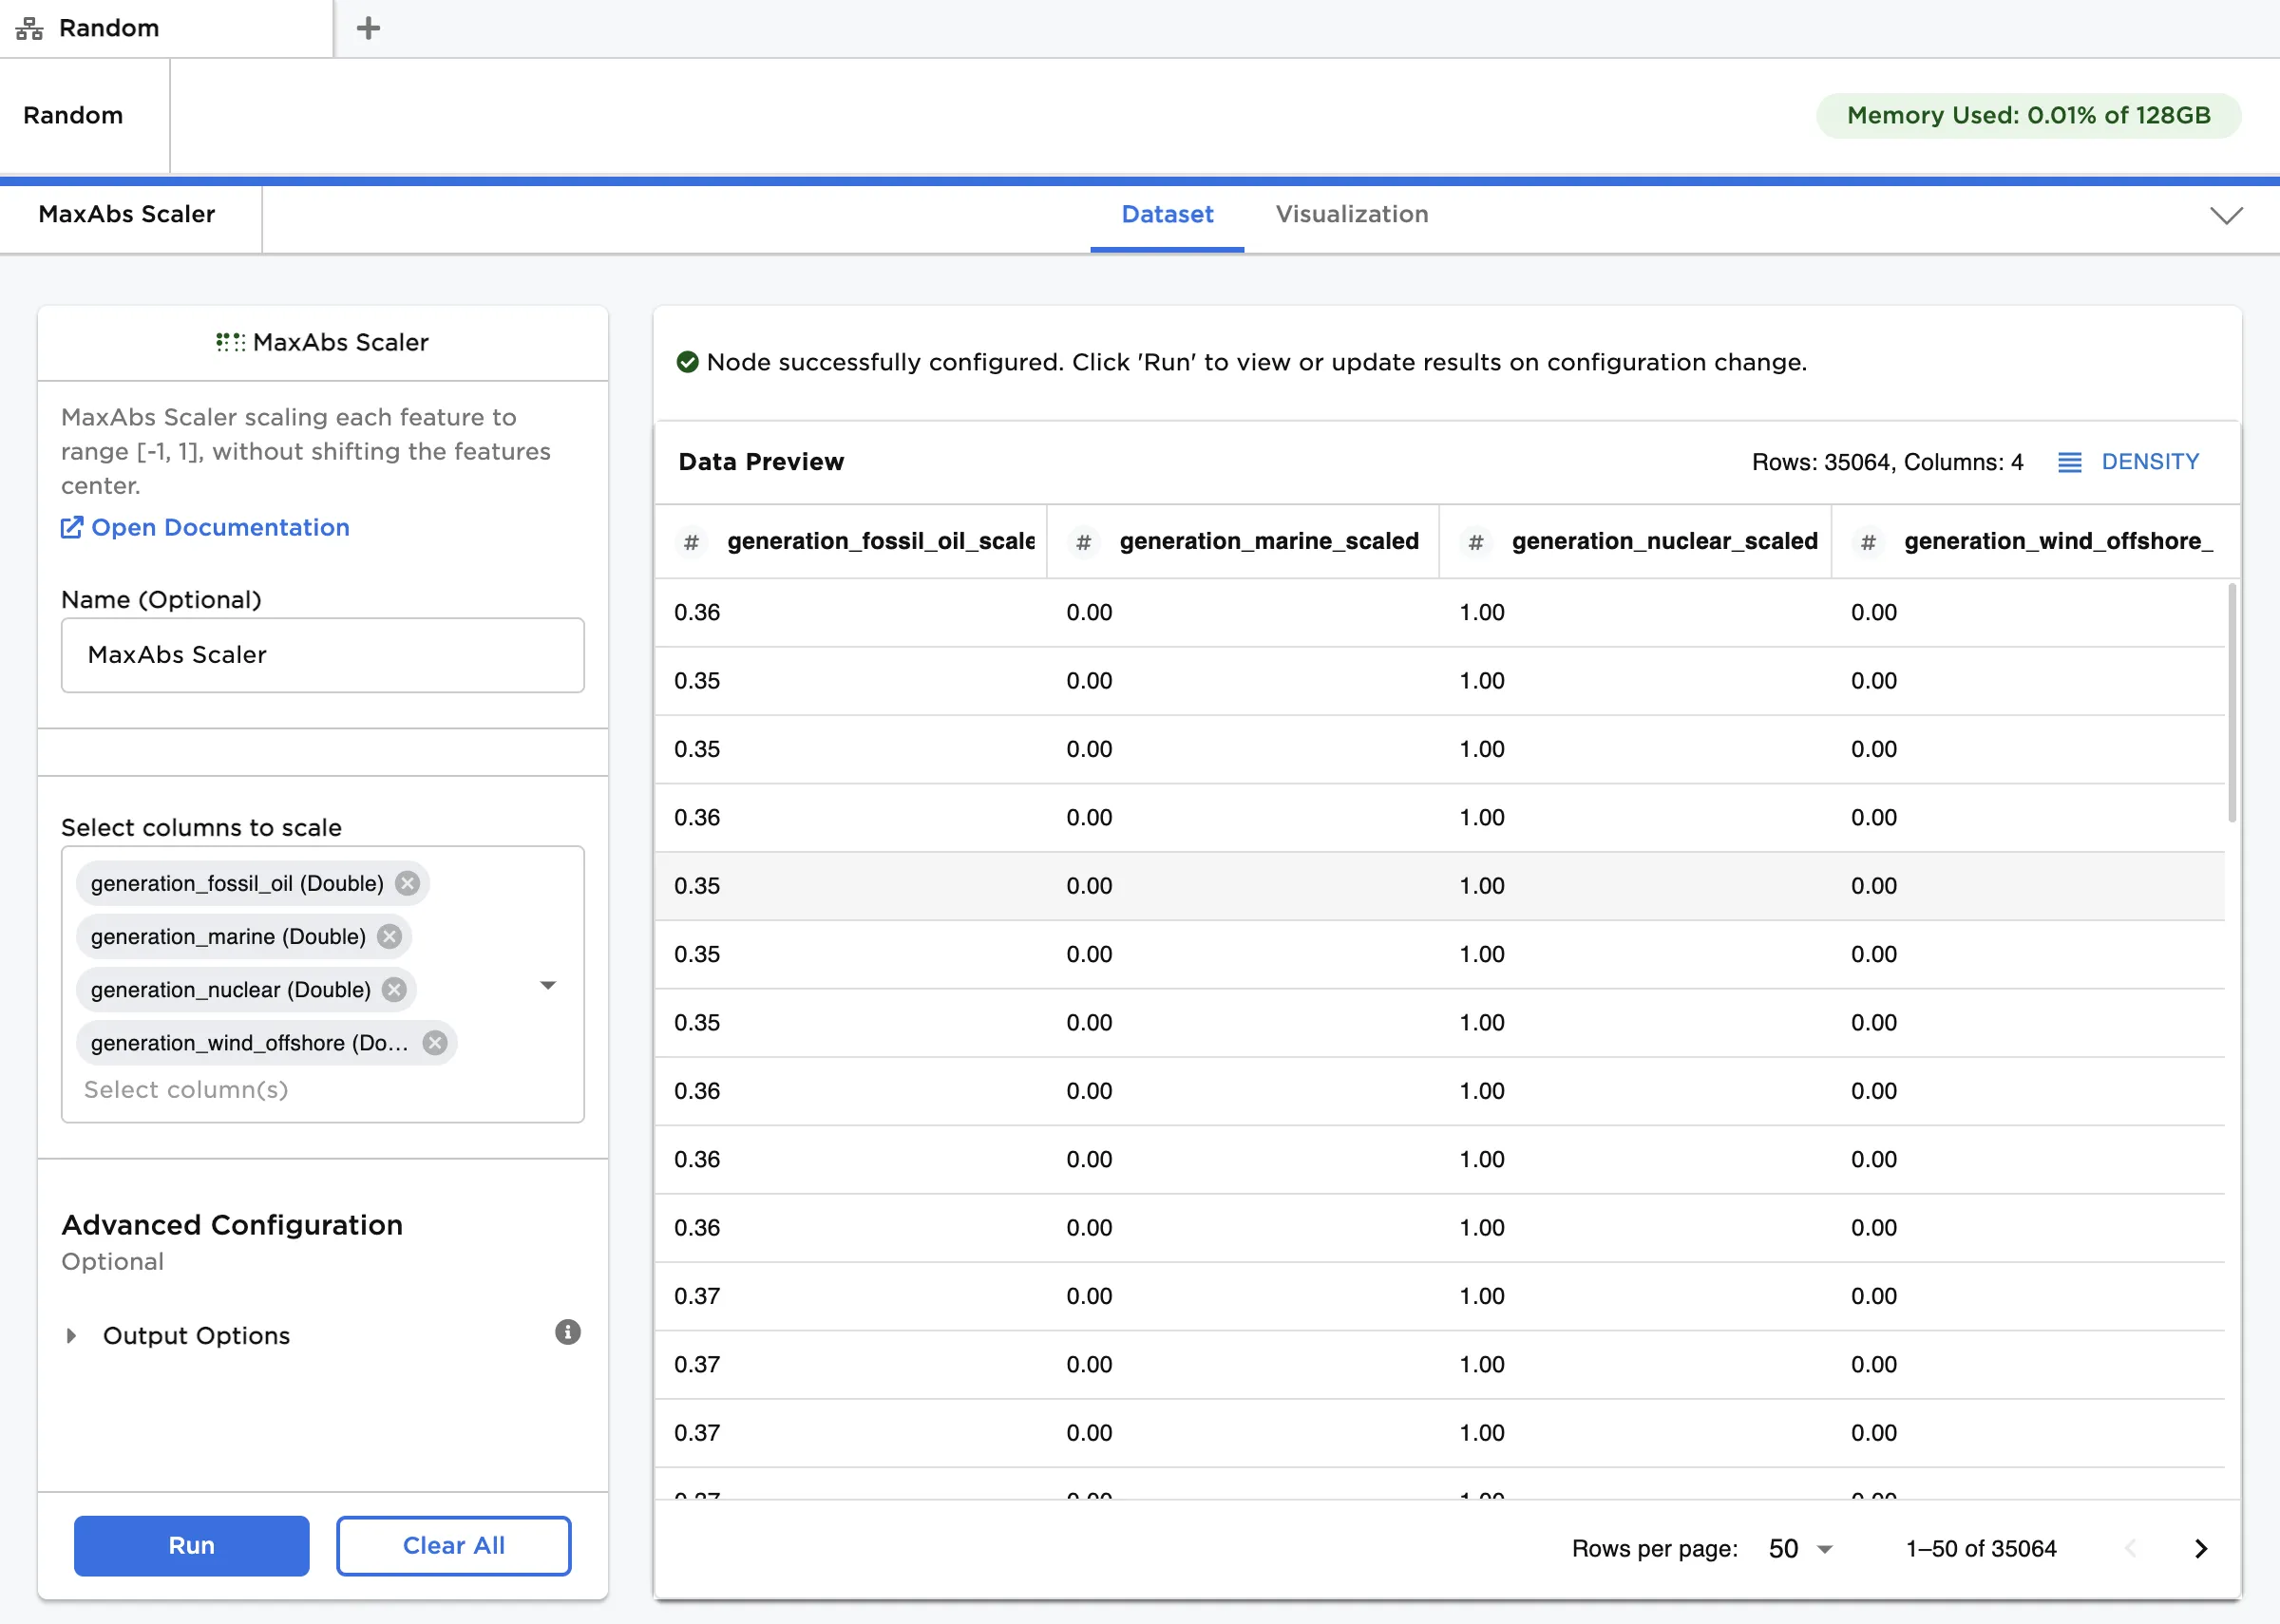Select the Dataset tab

pos(1167,214)
